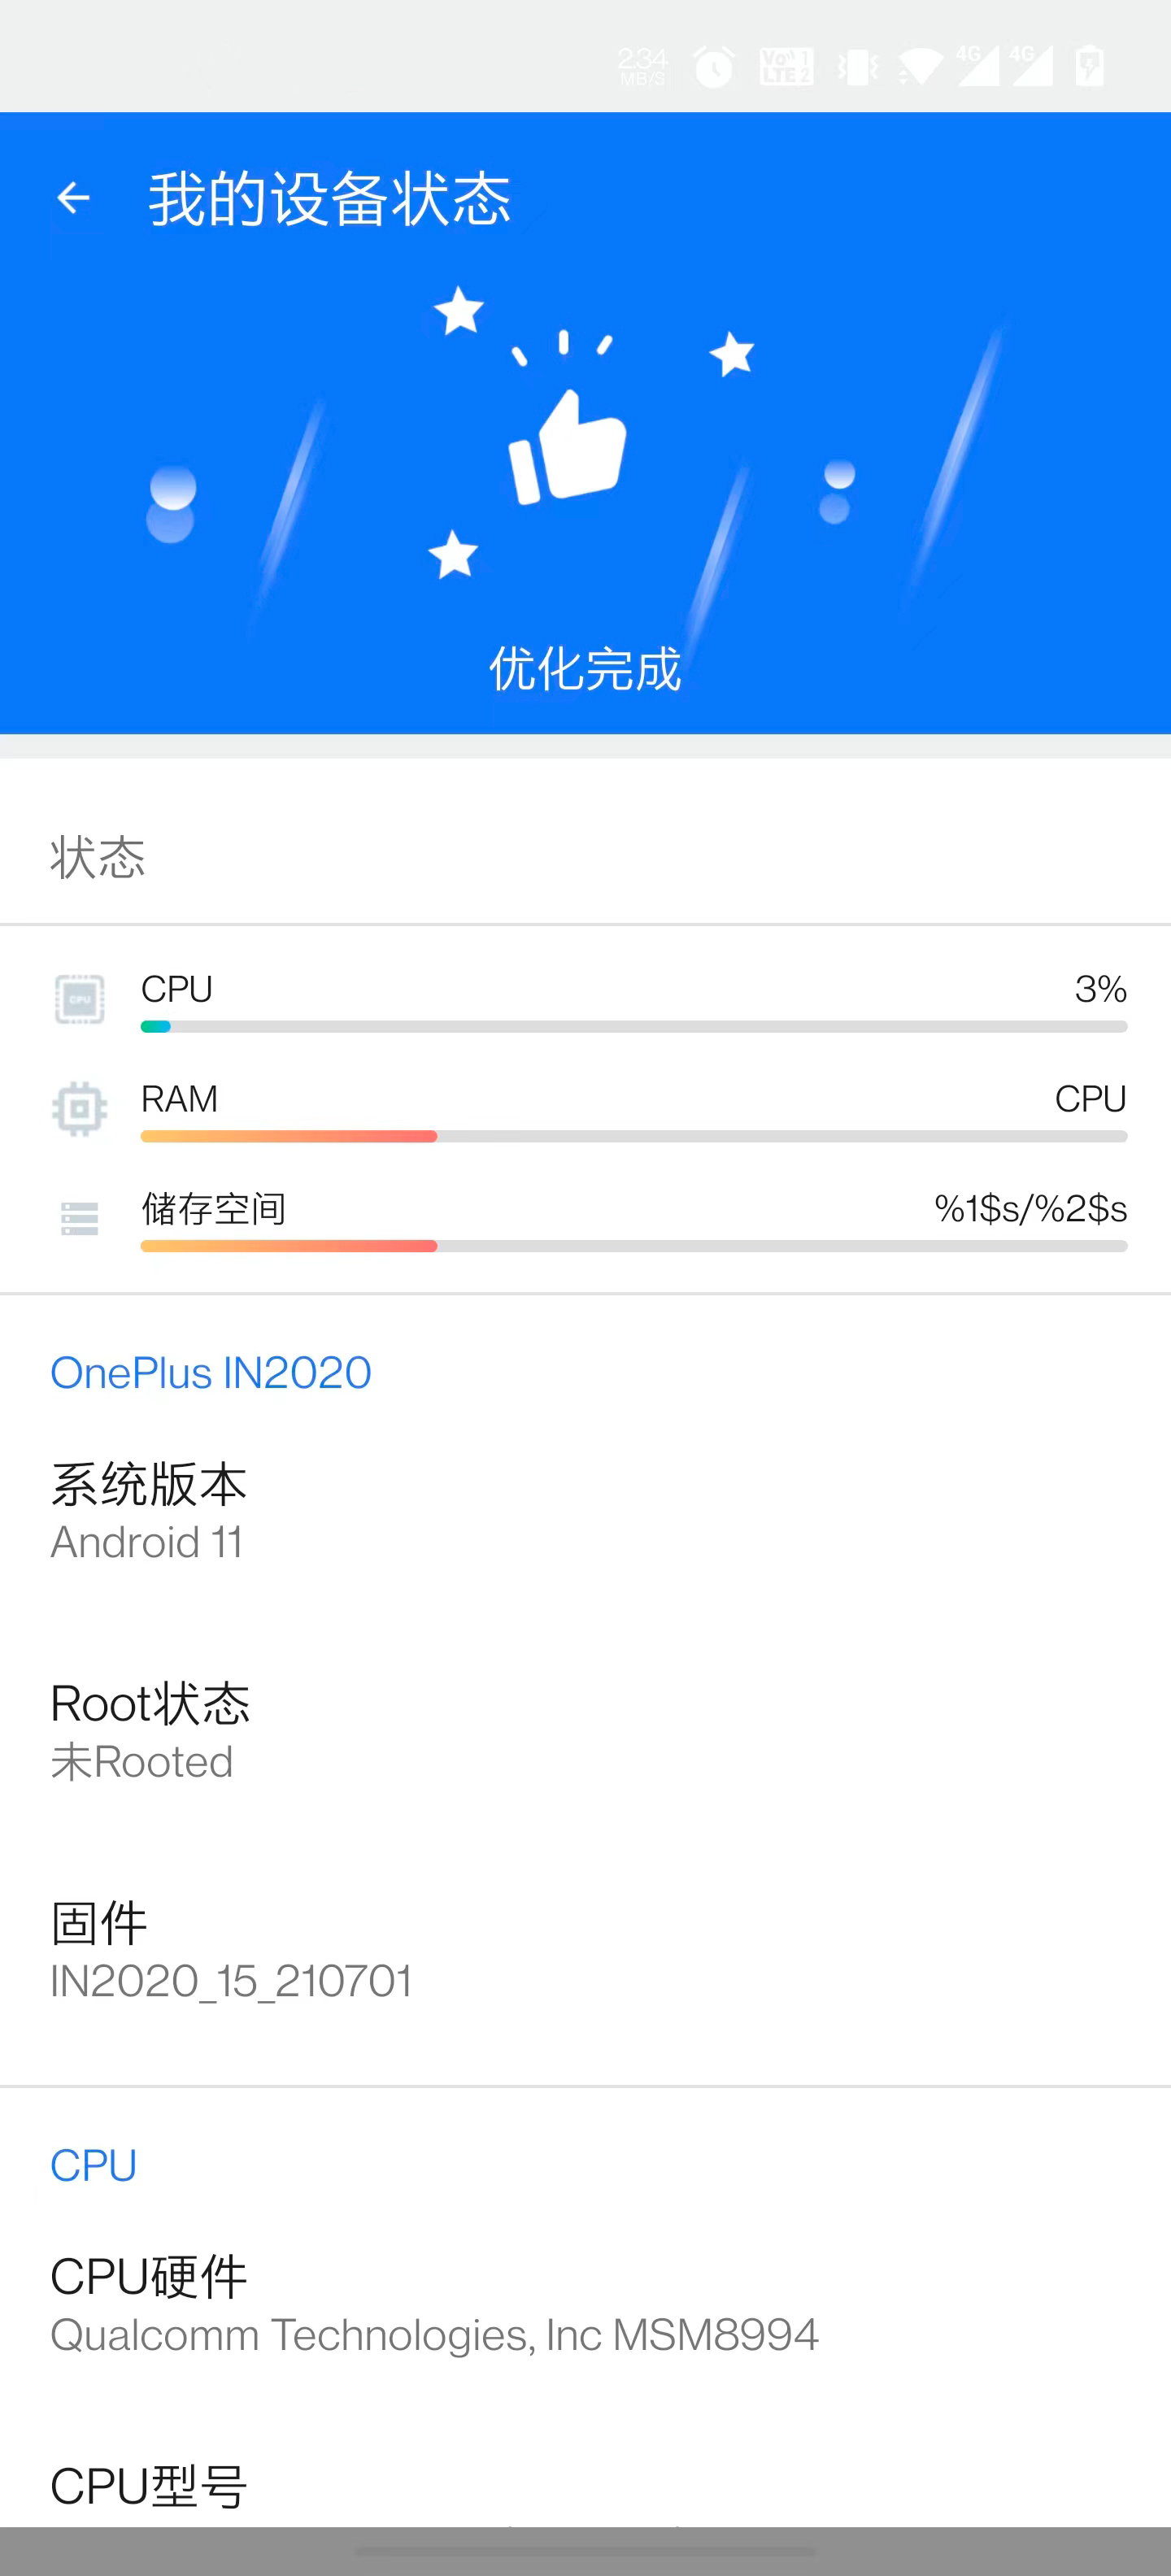
Task: Open the OnePlus IN2020 device link
Action: 210,1372
